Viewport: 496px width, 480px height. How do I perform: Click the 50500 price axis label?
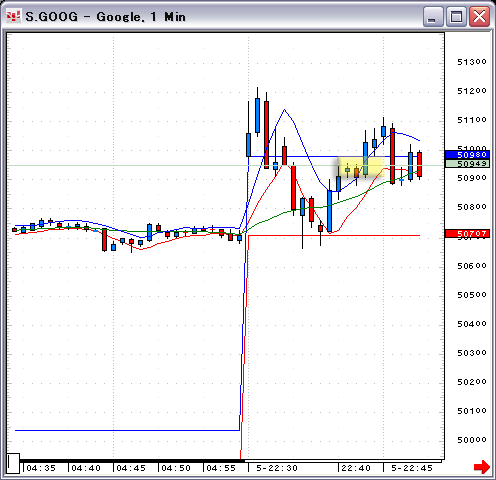coord(471,295)
